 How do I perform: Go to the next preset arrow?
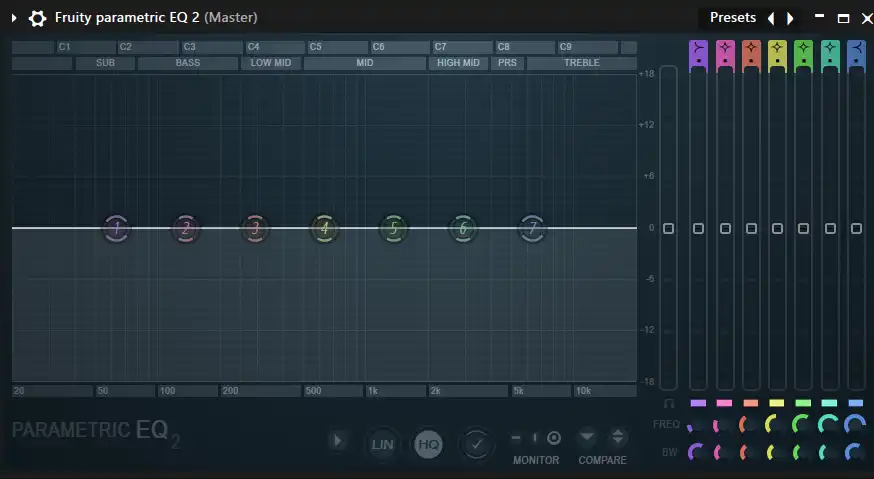[x=790, y=18]
